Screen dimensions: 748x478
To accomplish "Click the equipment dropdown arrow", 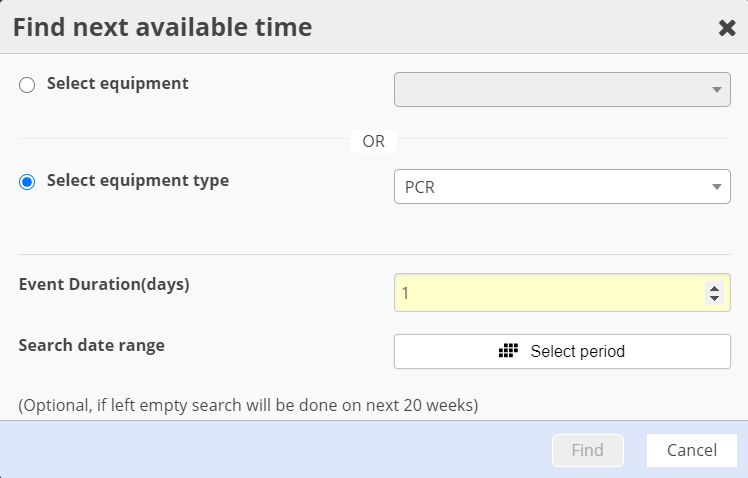I will pos(716,90).
